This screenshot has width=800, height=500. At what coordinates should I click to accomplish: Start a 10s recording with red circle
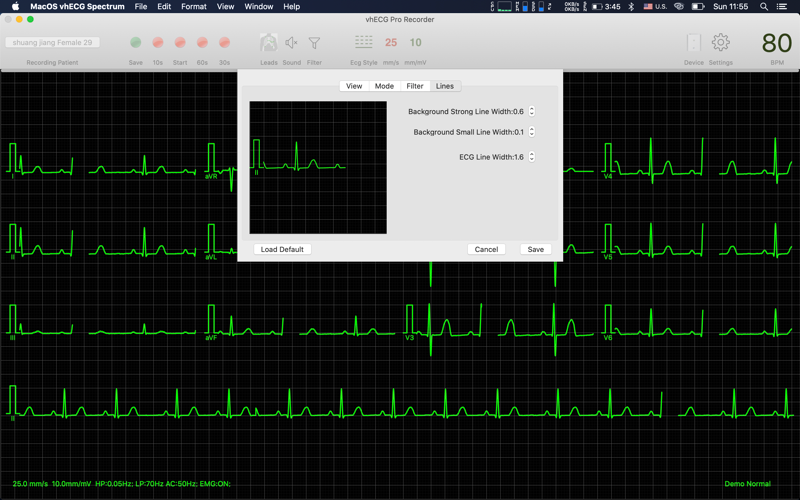158,43
